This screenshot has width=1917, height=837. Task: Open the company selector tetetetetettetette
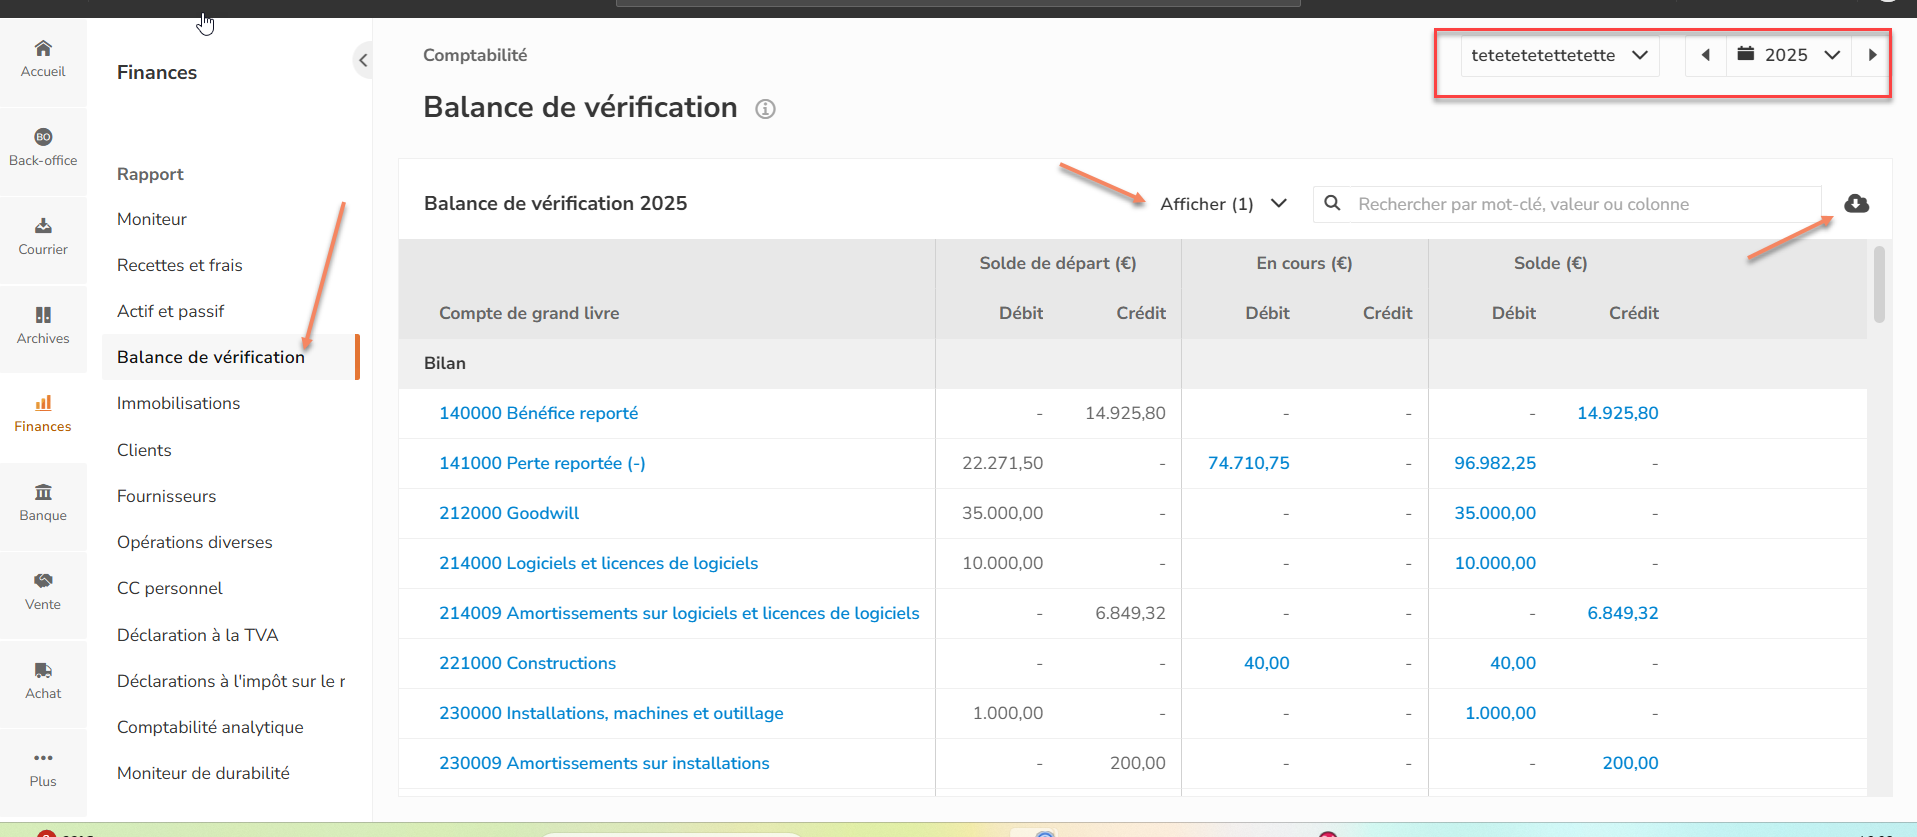1559,56
